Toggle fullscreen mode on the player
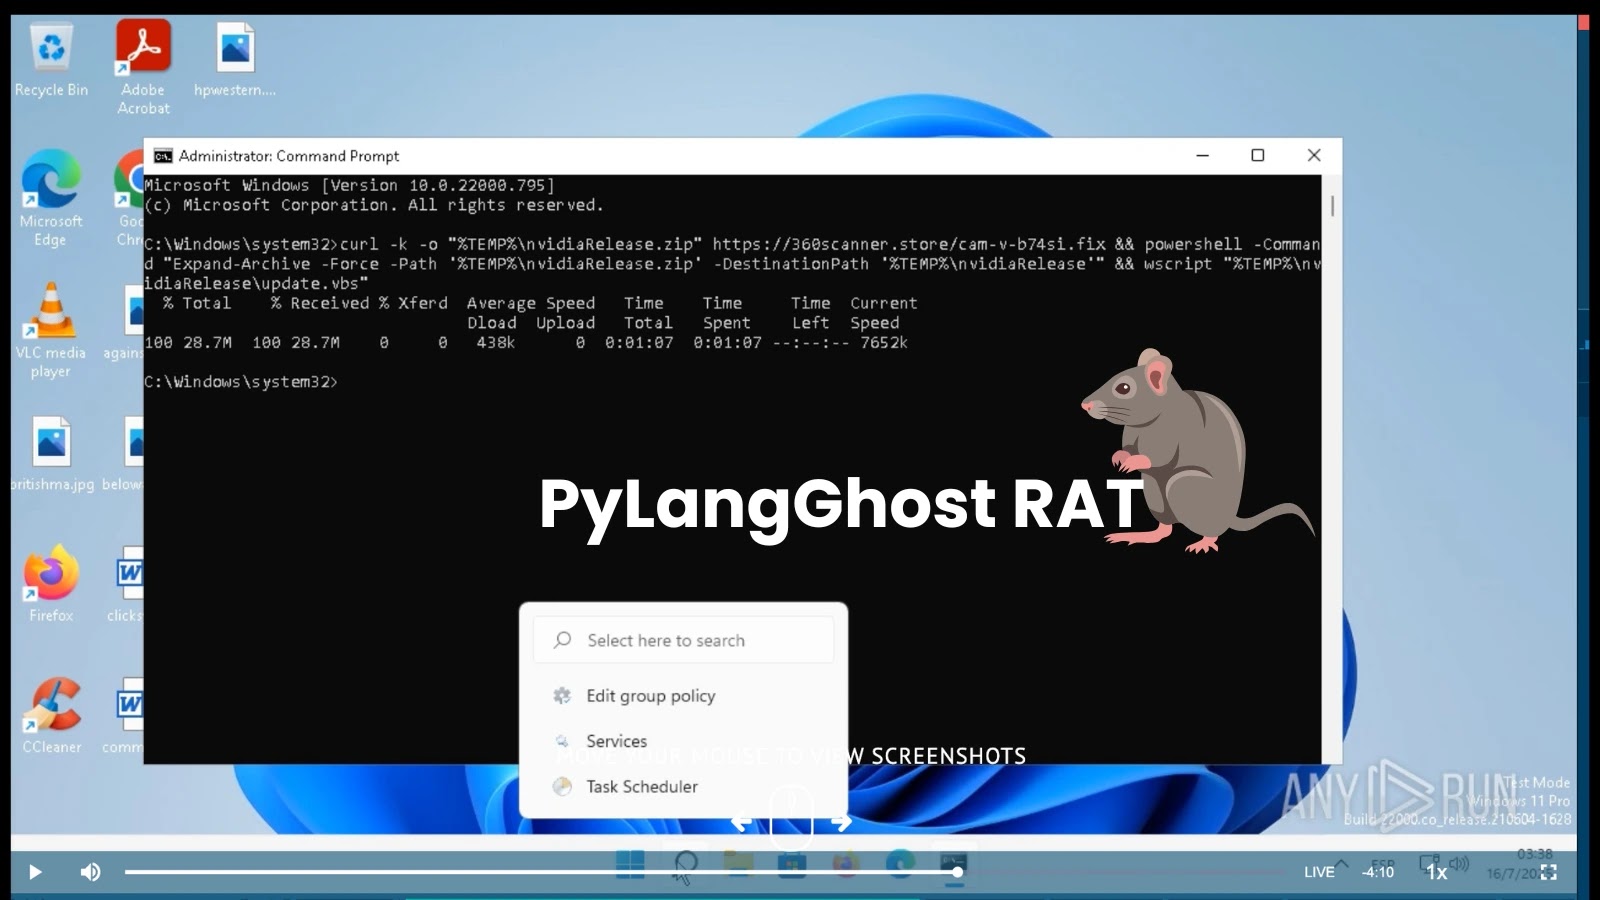 (1549, 871)
